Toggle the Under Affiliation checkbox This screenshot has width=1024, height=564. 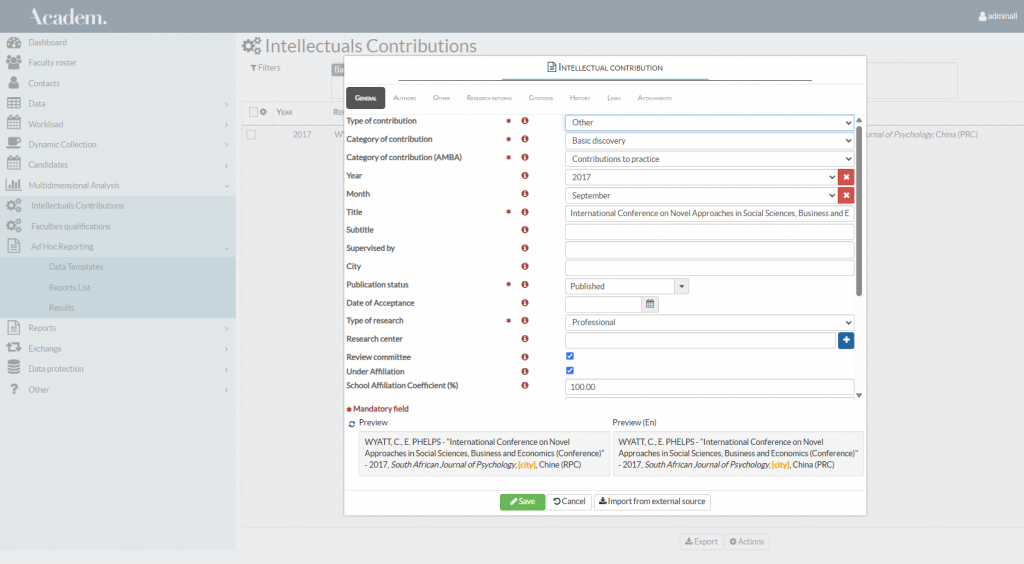point(570,371)
